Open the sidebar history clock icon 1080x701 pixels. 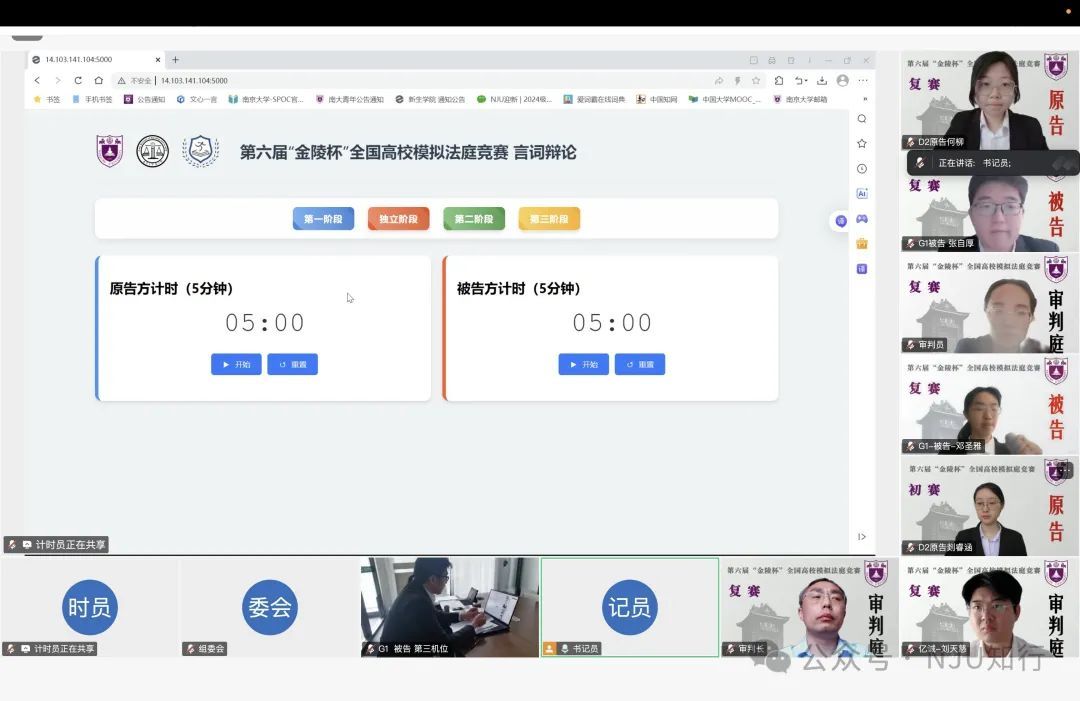pos(862,168)
